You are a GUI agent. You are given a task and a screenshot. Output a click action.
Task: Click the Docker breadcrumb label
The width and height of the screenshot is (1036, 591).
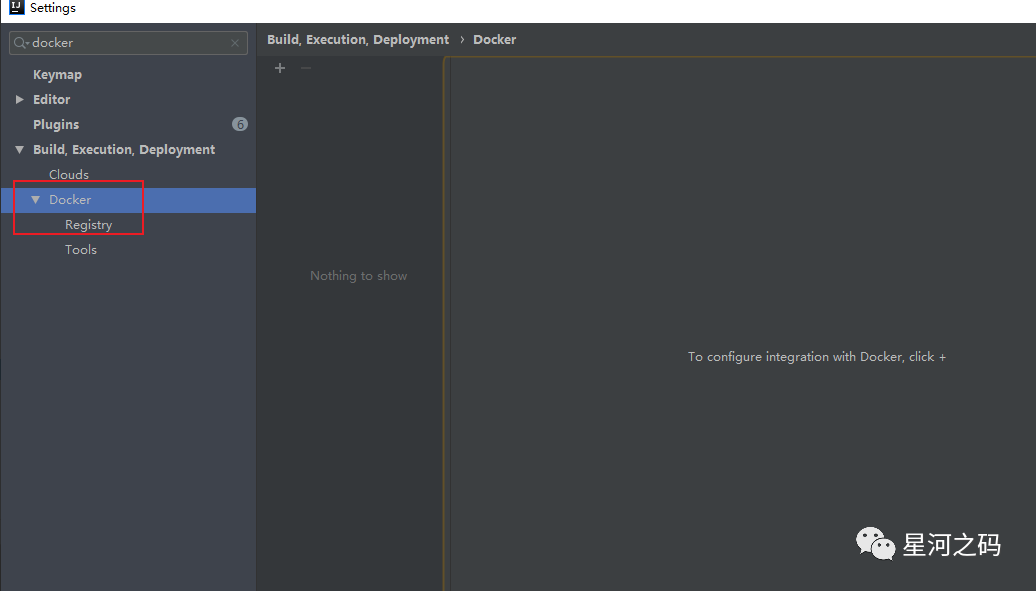495,40
